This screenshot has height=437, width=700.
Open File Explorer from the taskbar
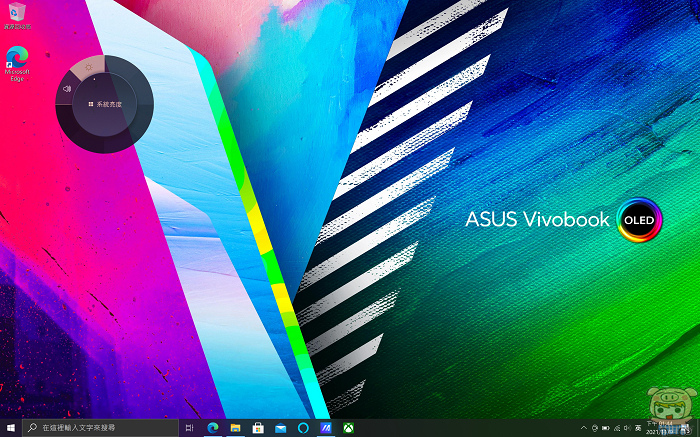[236, 428]
